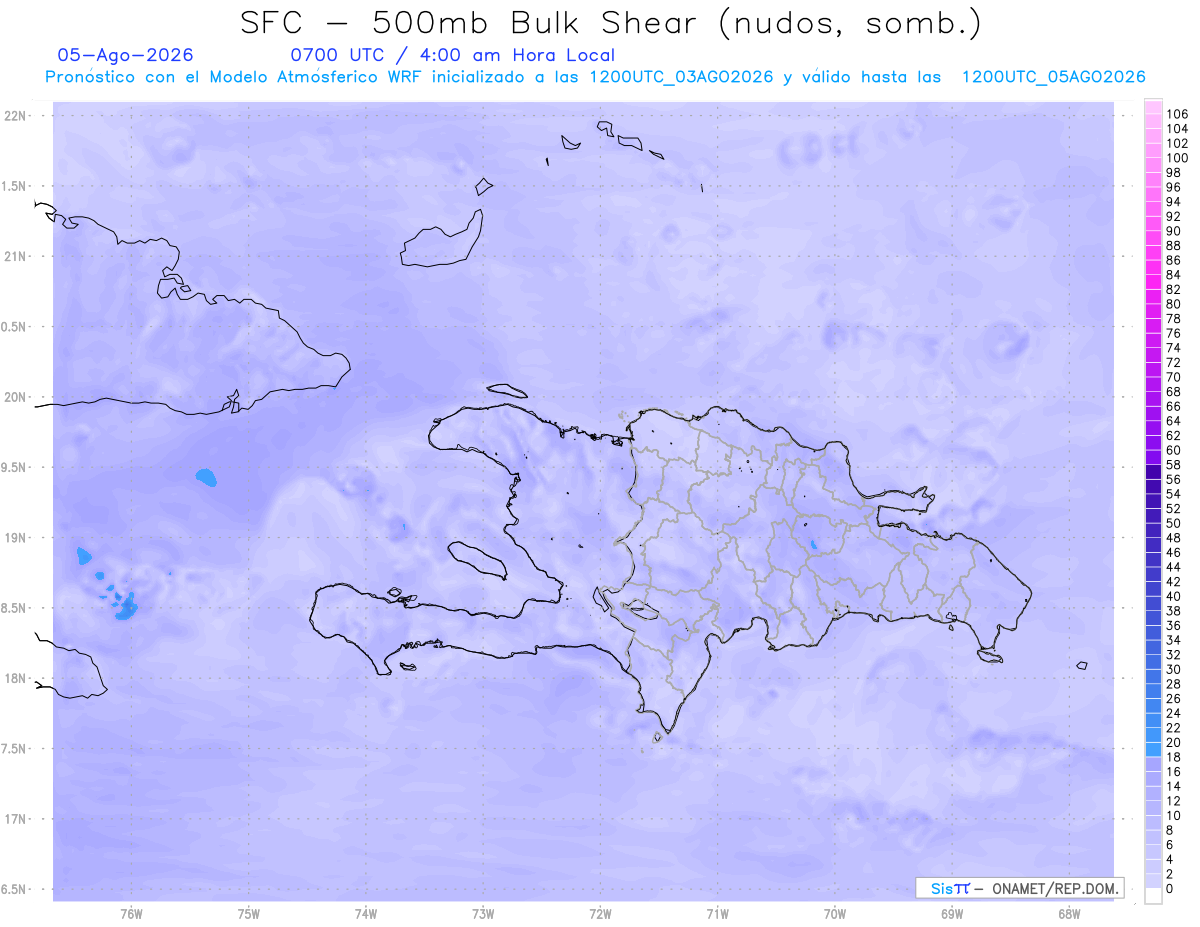Click the legend value '24' on the color bar
Screen dimensions: 1200x927
(1173, 713)
